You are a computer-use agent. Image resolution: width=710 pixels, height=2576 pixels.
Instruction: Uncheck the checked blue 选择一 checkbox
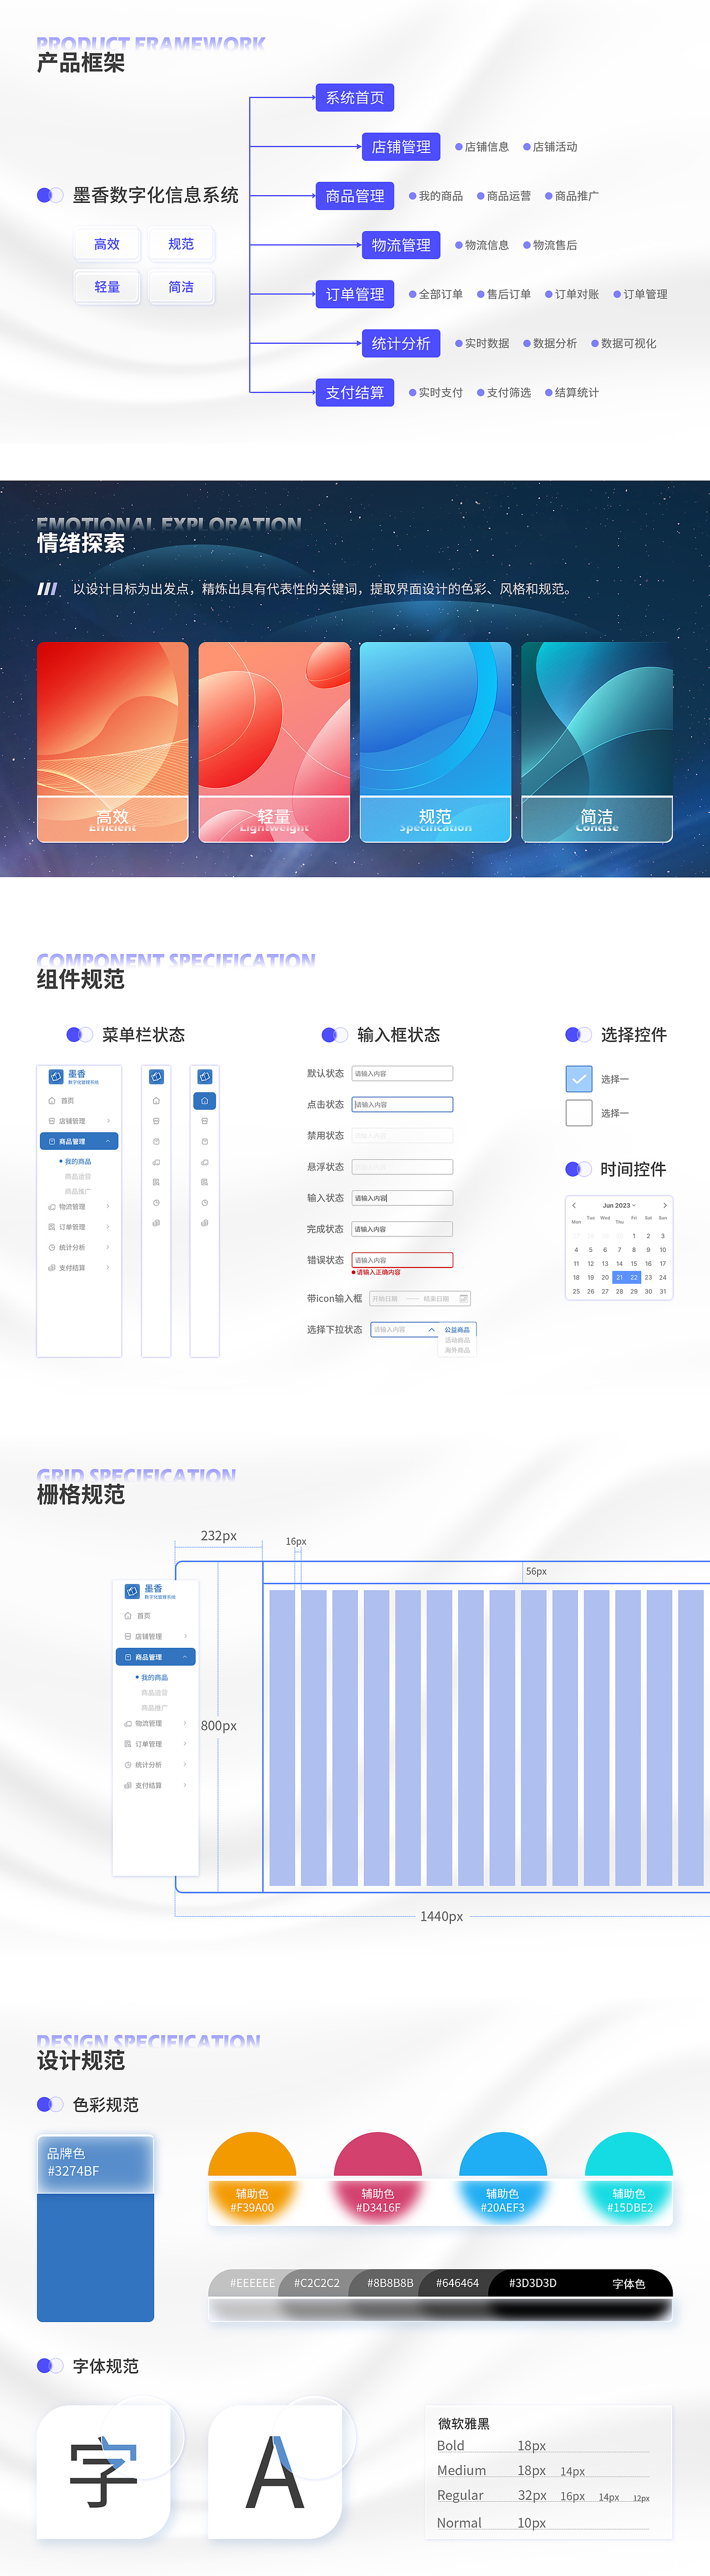pos(579,1079)
